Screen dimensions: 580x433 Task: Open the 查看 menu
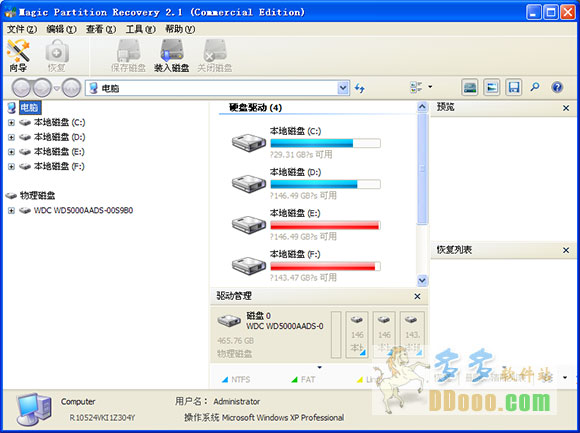[101, 29]
